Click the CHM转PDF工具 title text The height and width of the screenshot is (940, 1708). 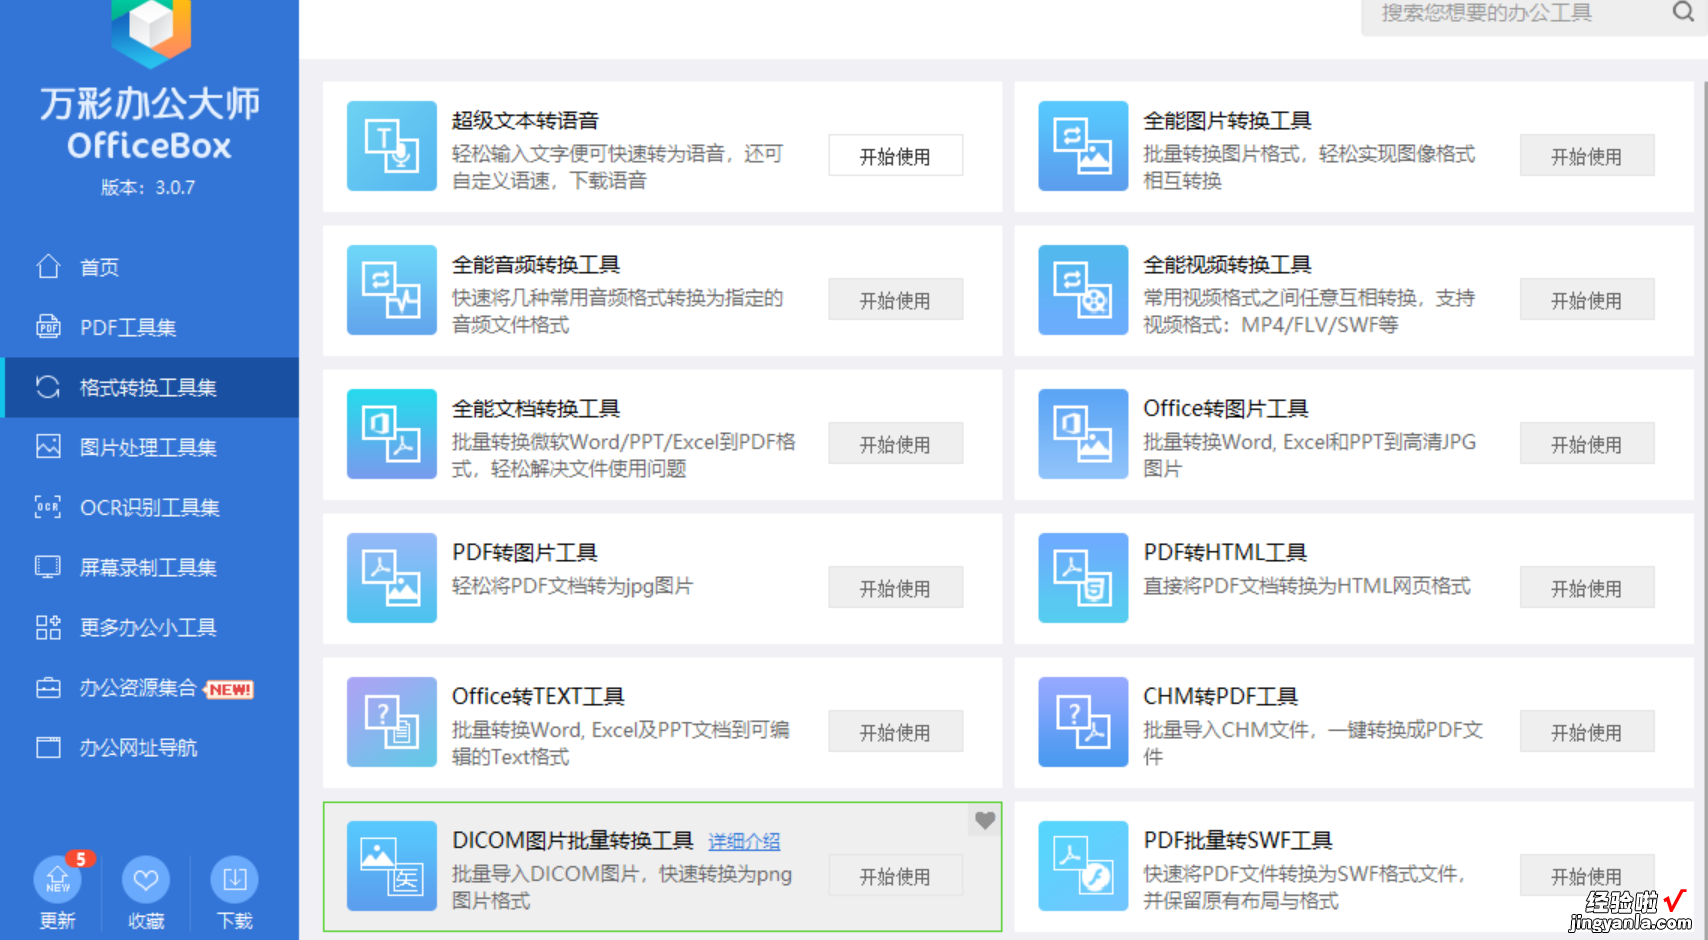click(1221, 697)
